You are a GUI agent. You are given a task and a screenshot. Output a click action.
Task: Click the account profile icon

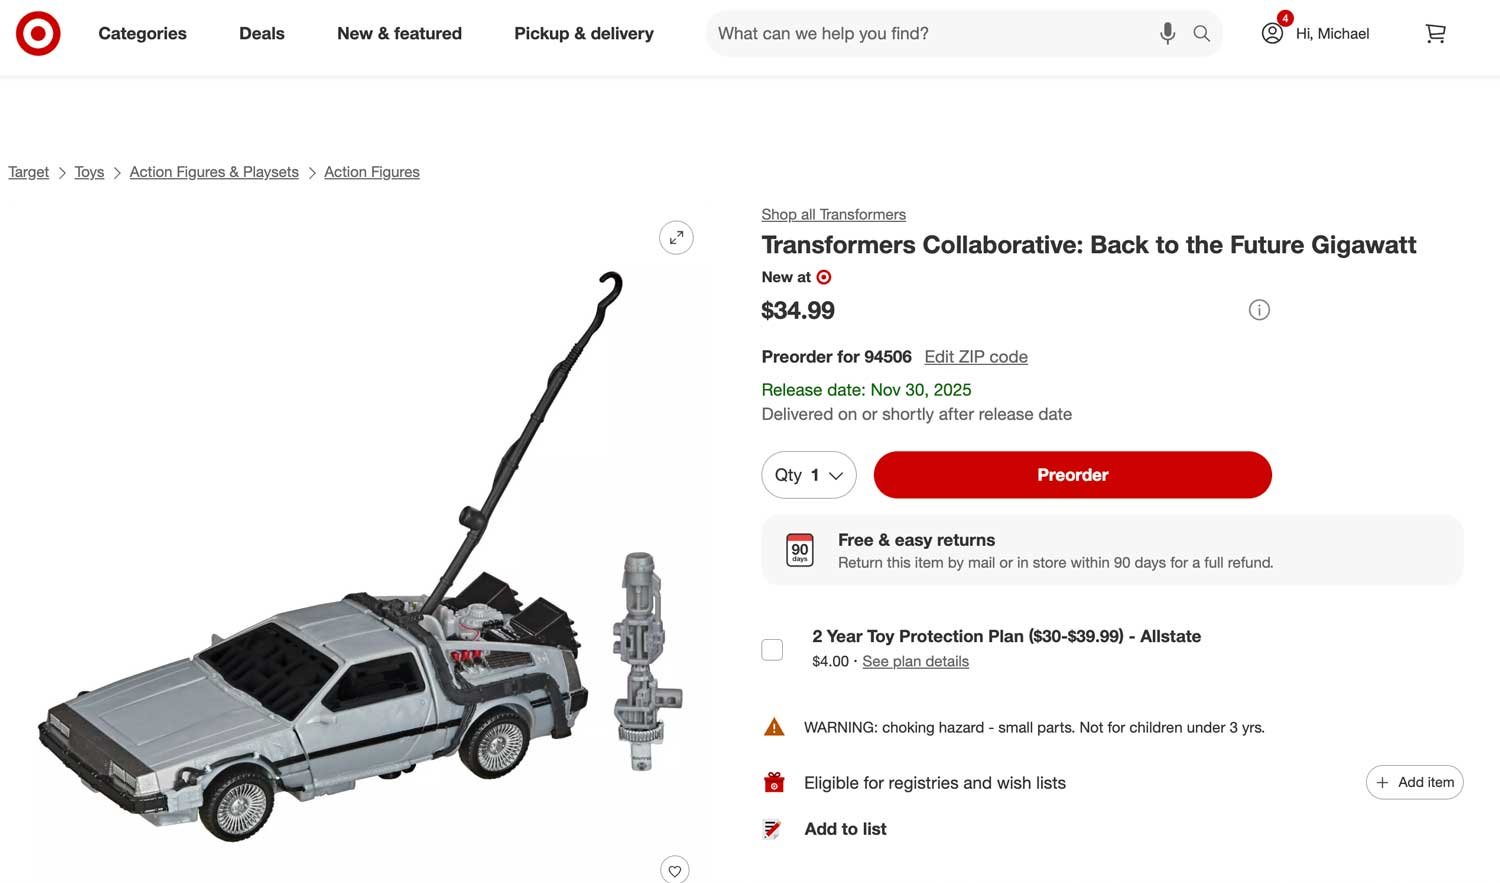tap(1272, 34)
